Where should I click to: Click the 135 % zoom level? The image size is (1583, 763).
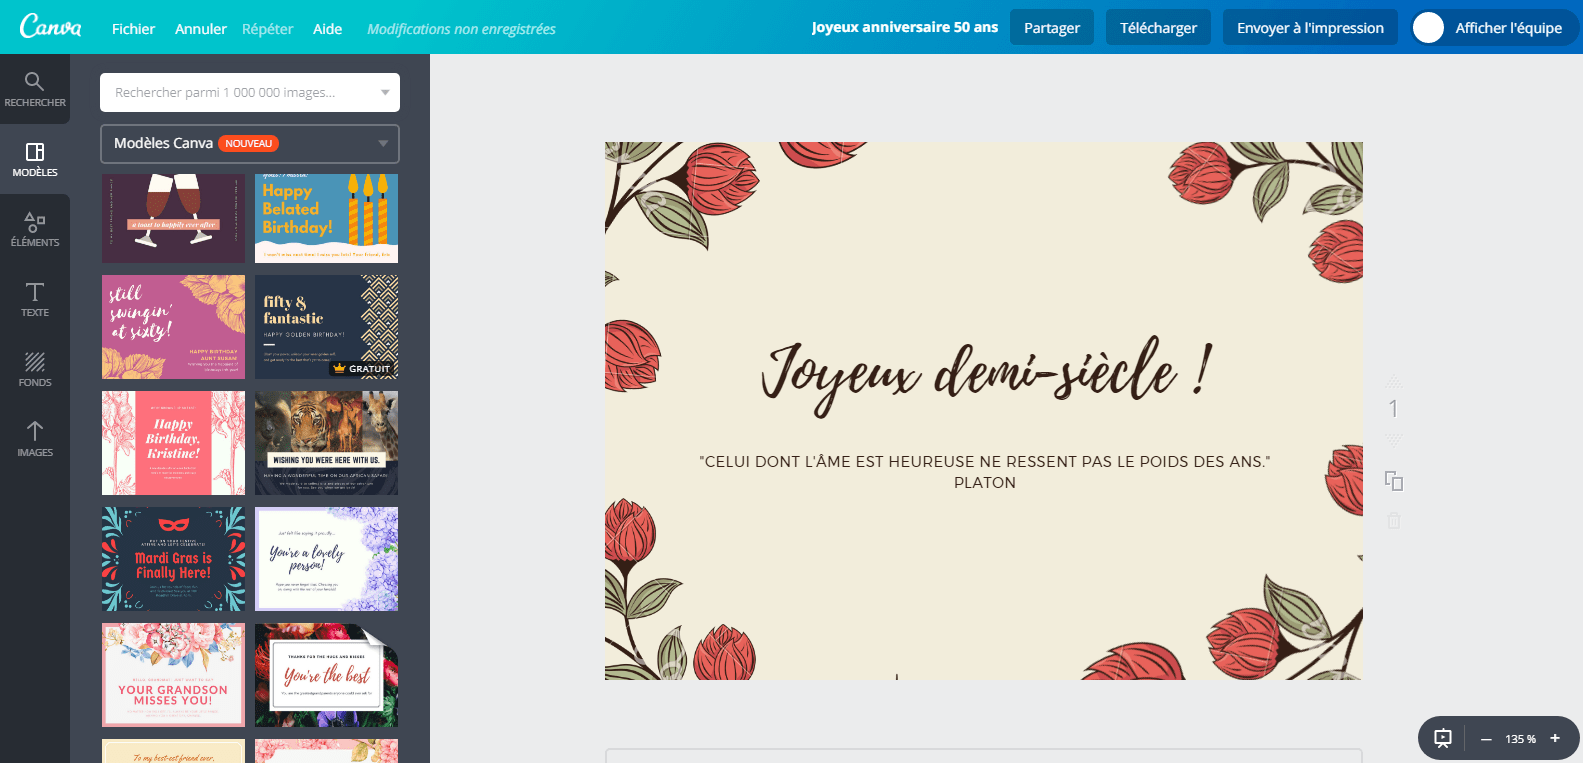1520,739
